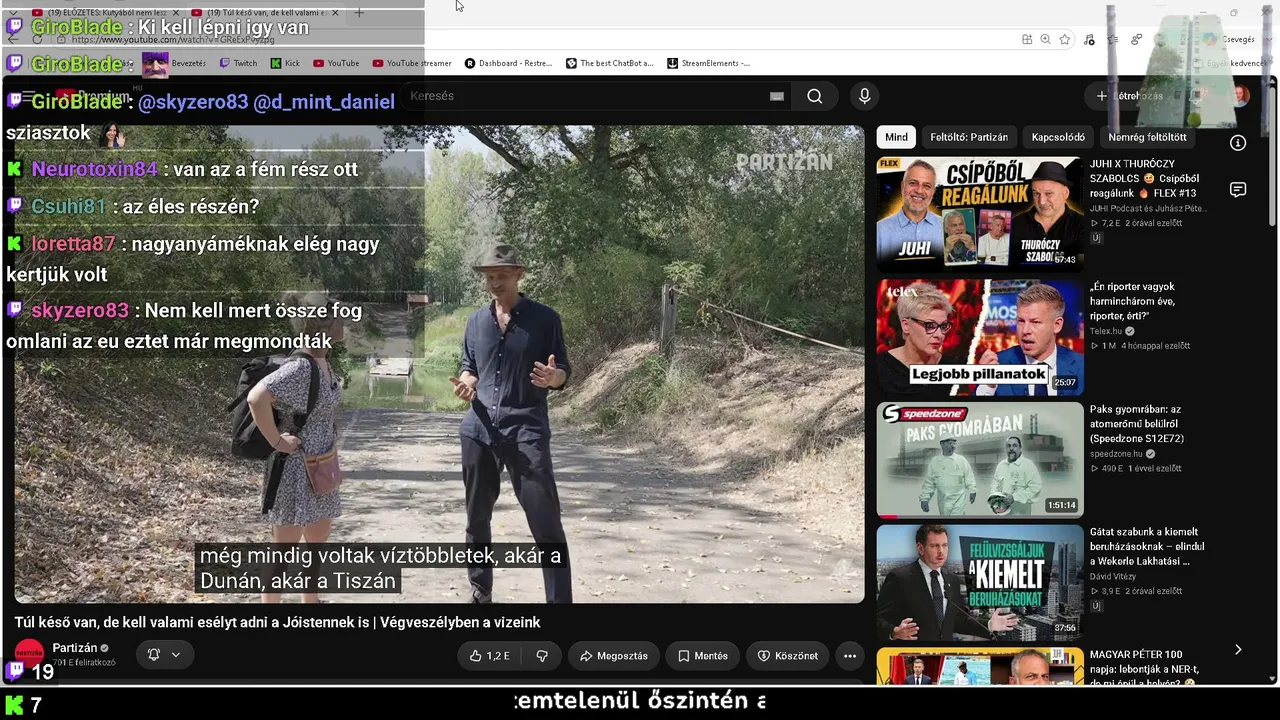Image resolution: width=1280 pixels, height=720 pixels.
Task: Open the three-dot more actions under video
Action: click(850, 656)
